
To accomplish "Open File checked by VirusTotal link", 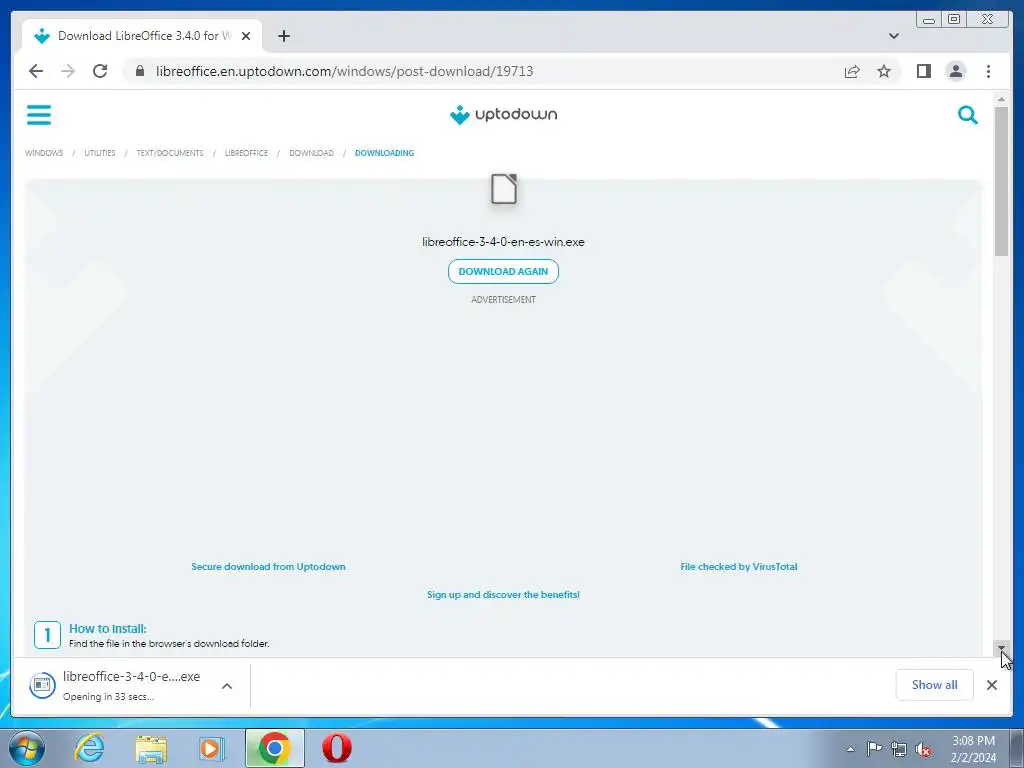I will (x=739, y=567).
